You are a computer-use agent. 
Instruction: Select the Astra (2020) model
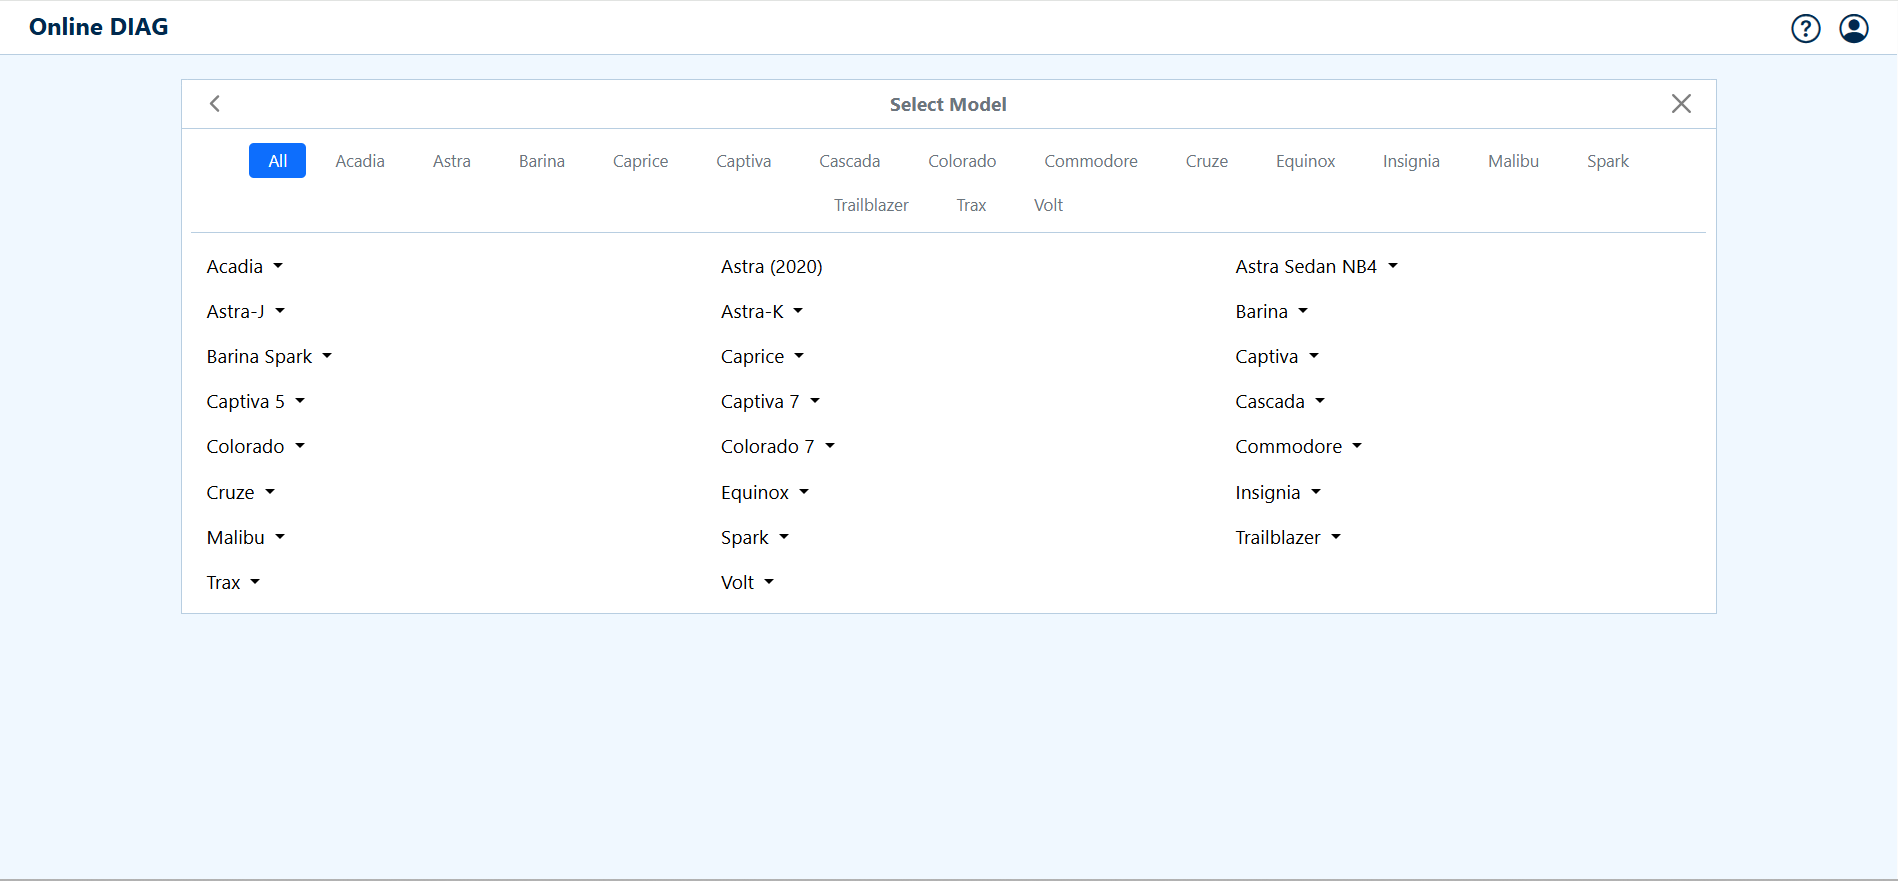click(x=771, y=267)
